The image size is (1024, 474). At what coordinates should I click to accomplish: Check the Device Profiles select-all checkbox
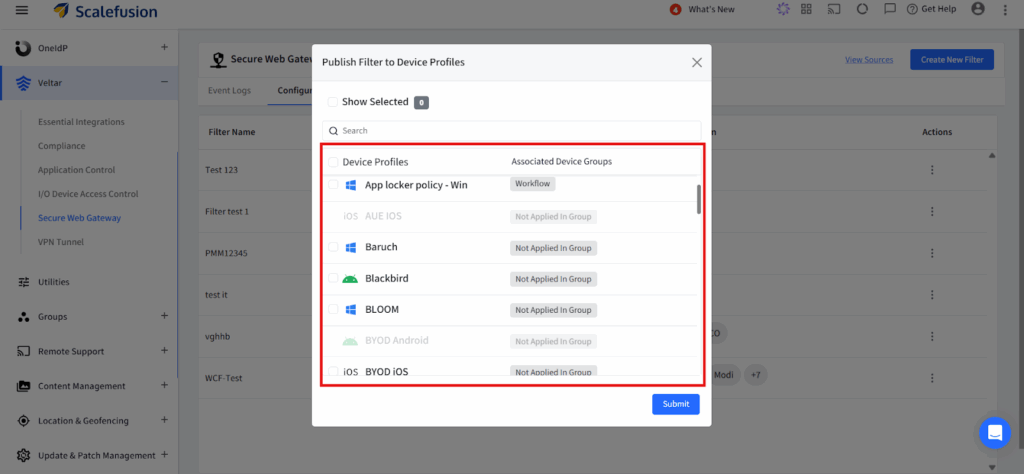point(333,162)
